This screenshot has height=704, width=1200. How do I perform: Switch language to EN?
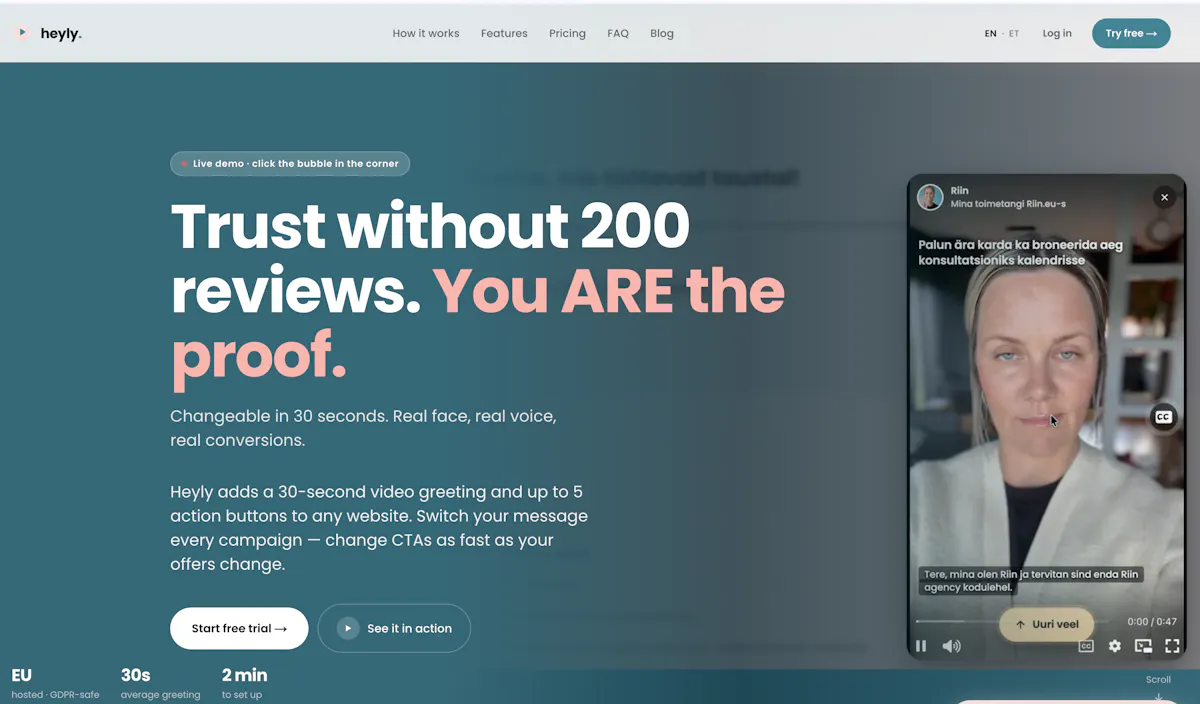(x=991, y=33)
